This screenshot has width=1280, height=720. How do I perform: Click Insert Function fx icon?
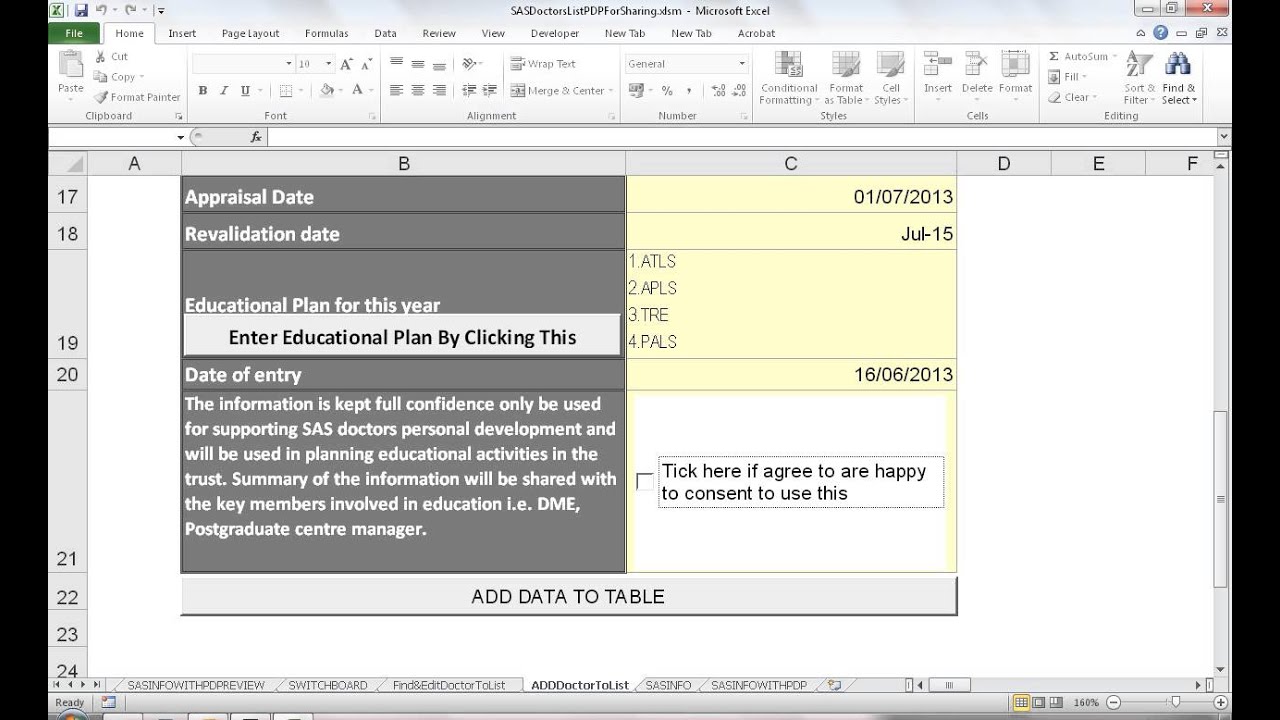click(x=256, y=137)
